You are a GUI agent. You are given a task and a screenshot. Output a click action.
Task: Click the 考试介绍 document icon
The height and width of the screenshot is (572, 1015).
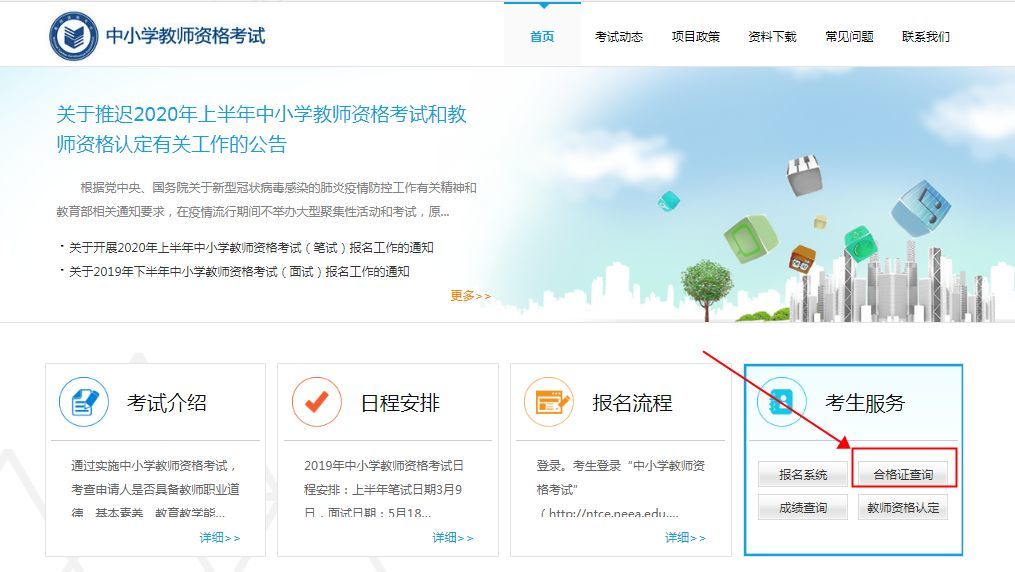coord(84,402)
